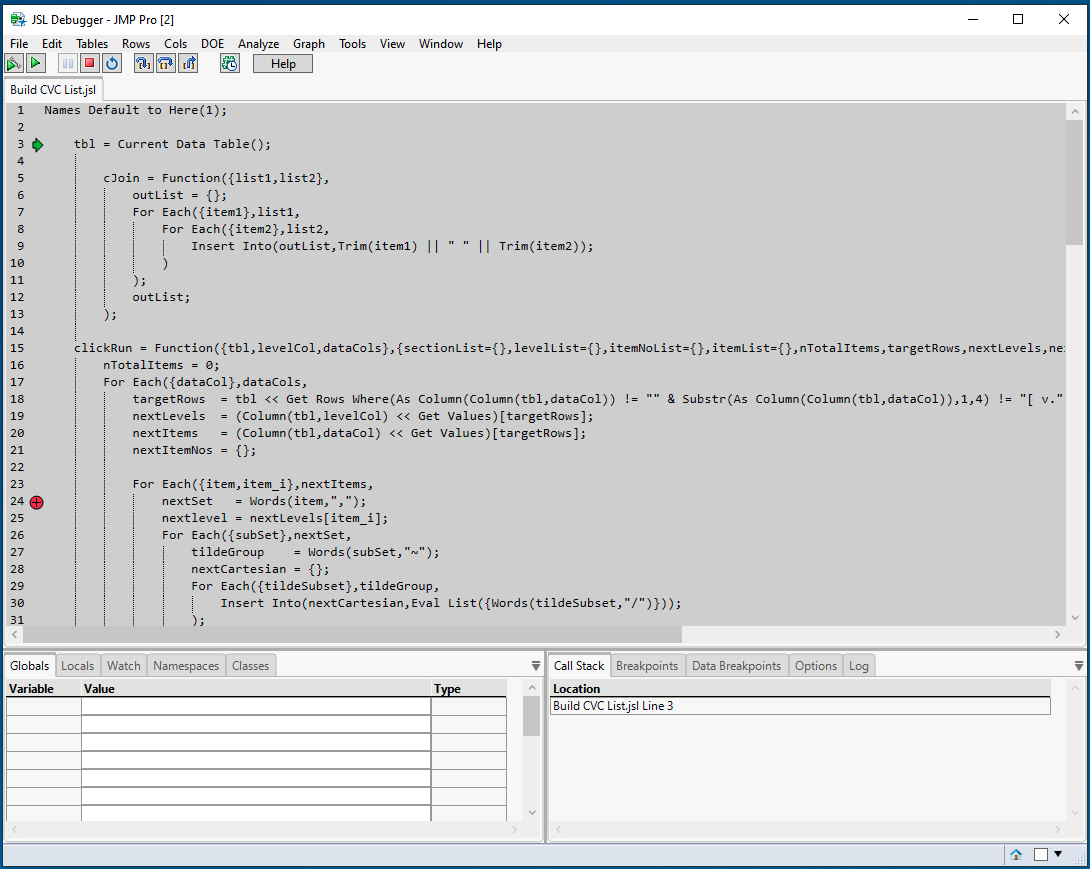This screenshot has width=1090, height=869.
Task: Open the Globals panel menu arrow
Action: tap(536, 663)
